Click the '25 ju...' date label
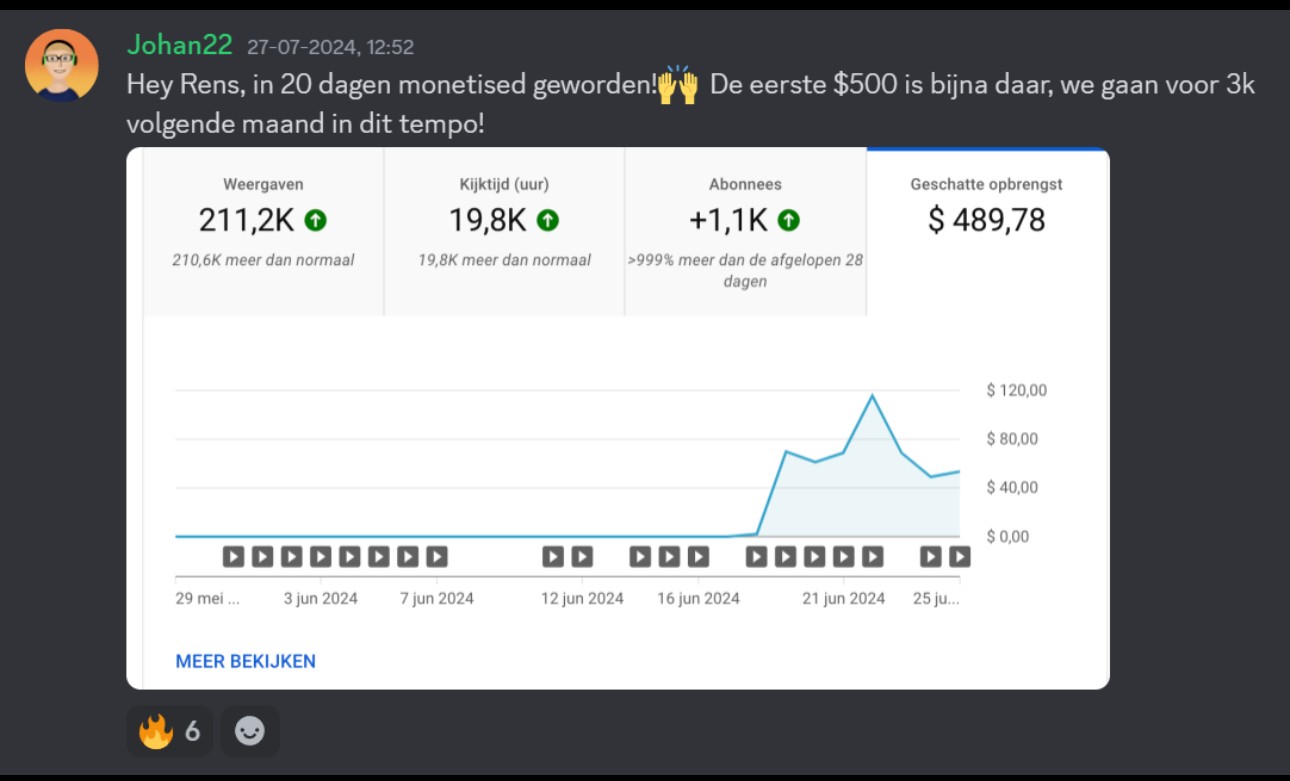 [936, 599]
